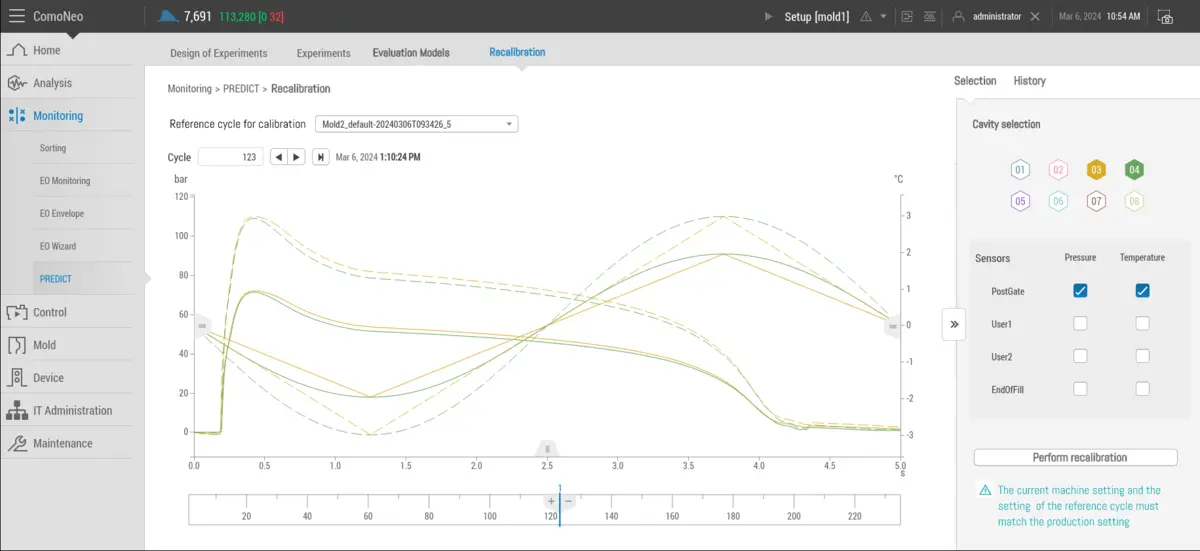Log out administrator with X icon

point(1035,17)
